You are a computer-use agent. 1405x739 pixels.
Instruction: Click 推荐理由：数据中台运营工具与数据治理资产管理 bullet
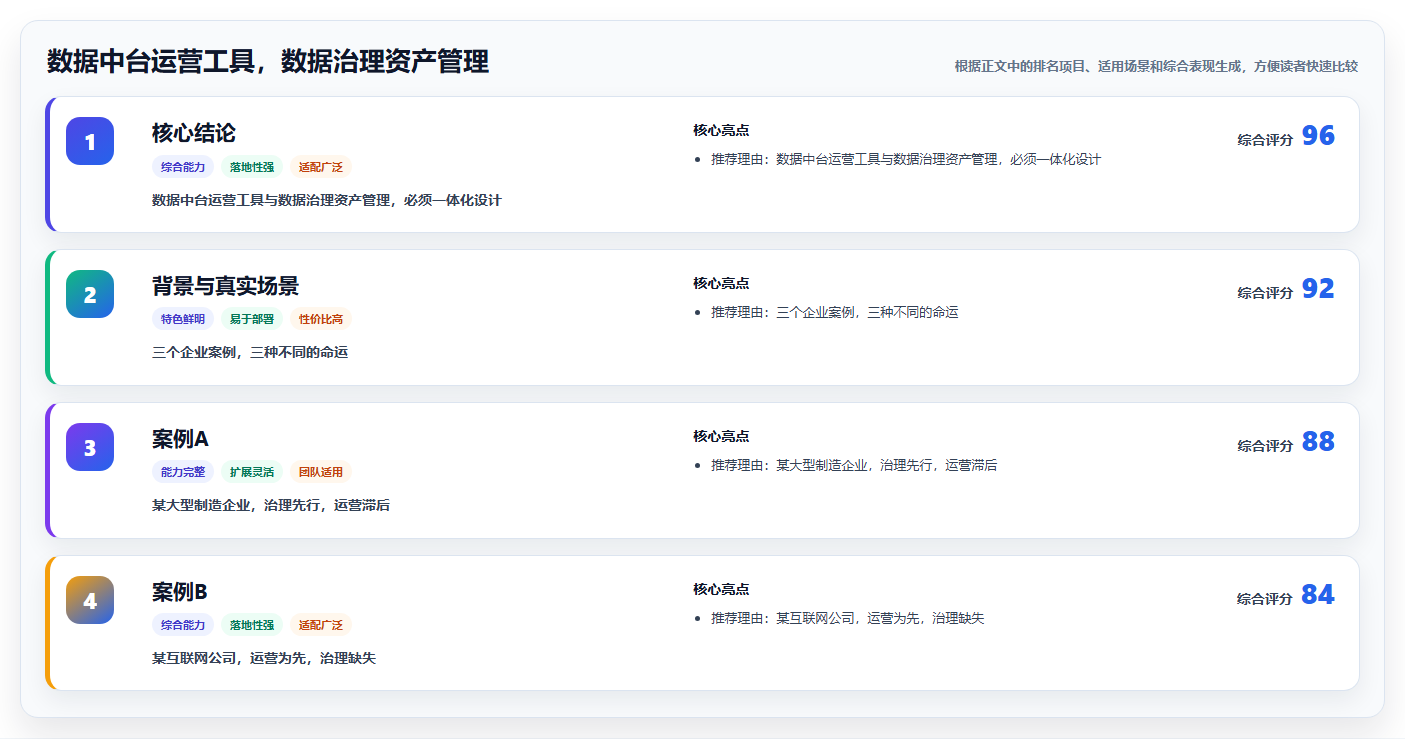[906, 160]
